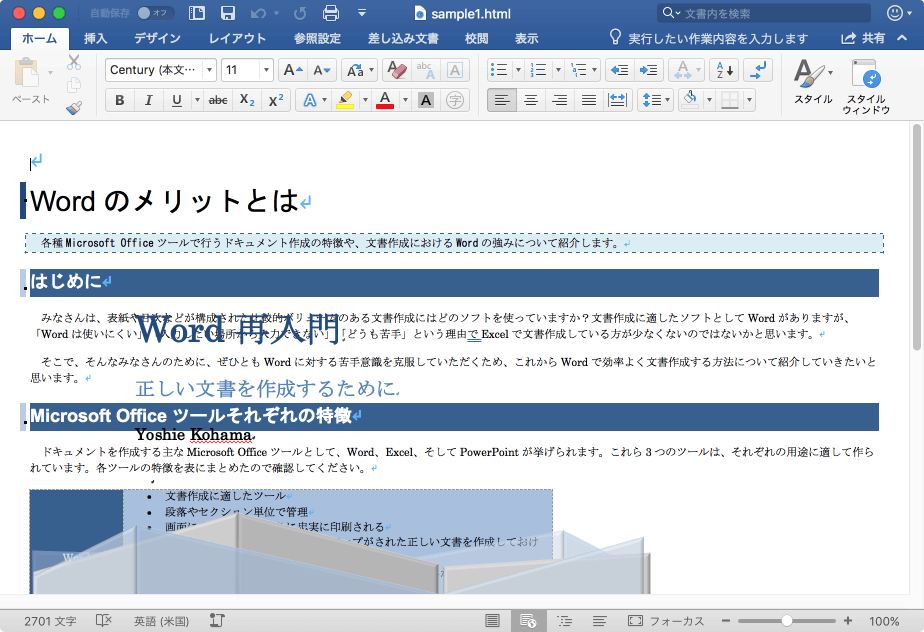Increase paragraph indent

[x=649, y=70]
